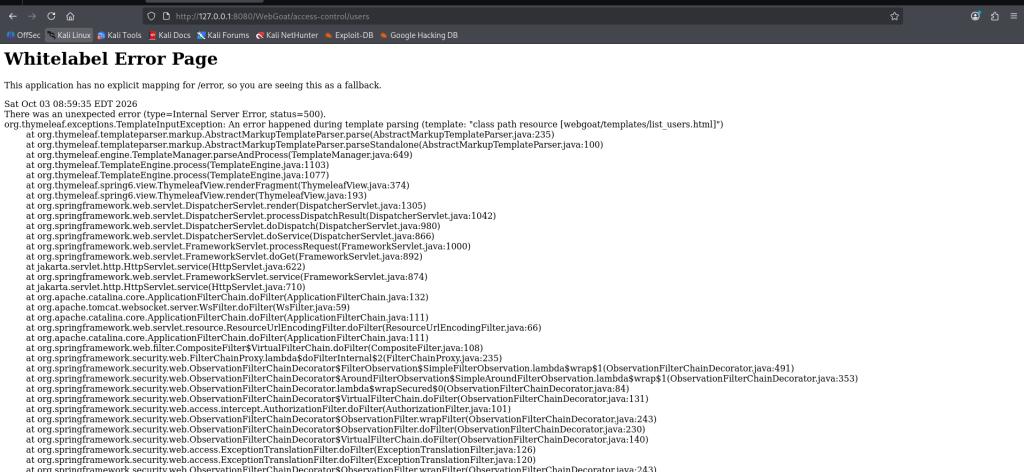1024x472 pixels.
Task: Open the Firefox account icon
Action: click(975, 16)
